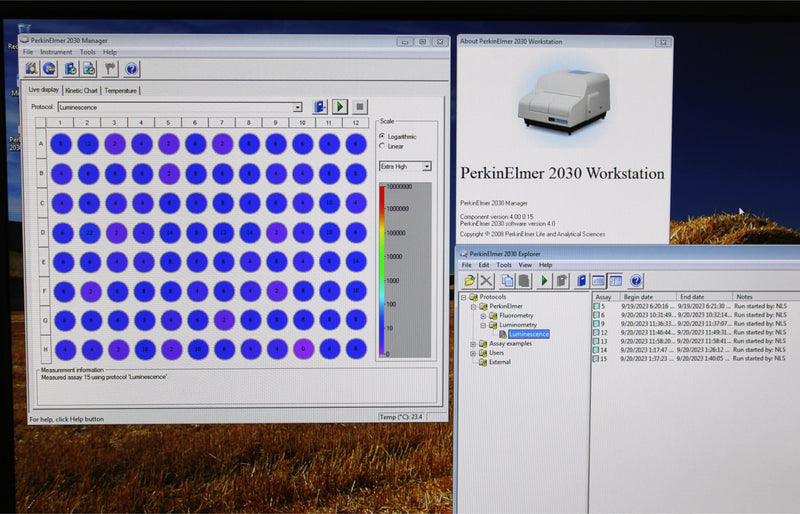Image resolution: width=800 pixels, height=514 pixels.
Task: Click the green Run arrow in Explorer toolbar
Action: click(544, 281)
